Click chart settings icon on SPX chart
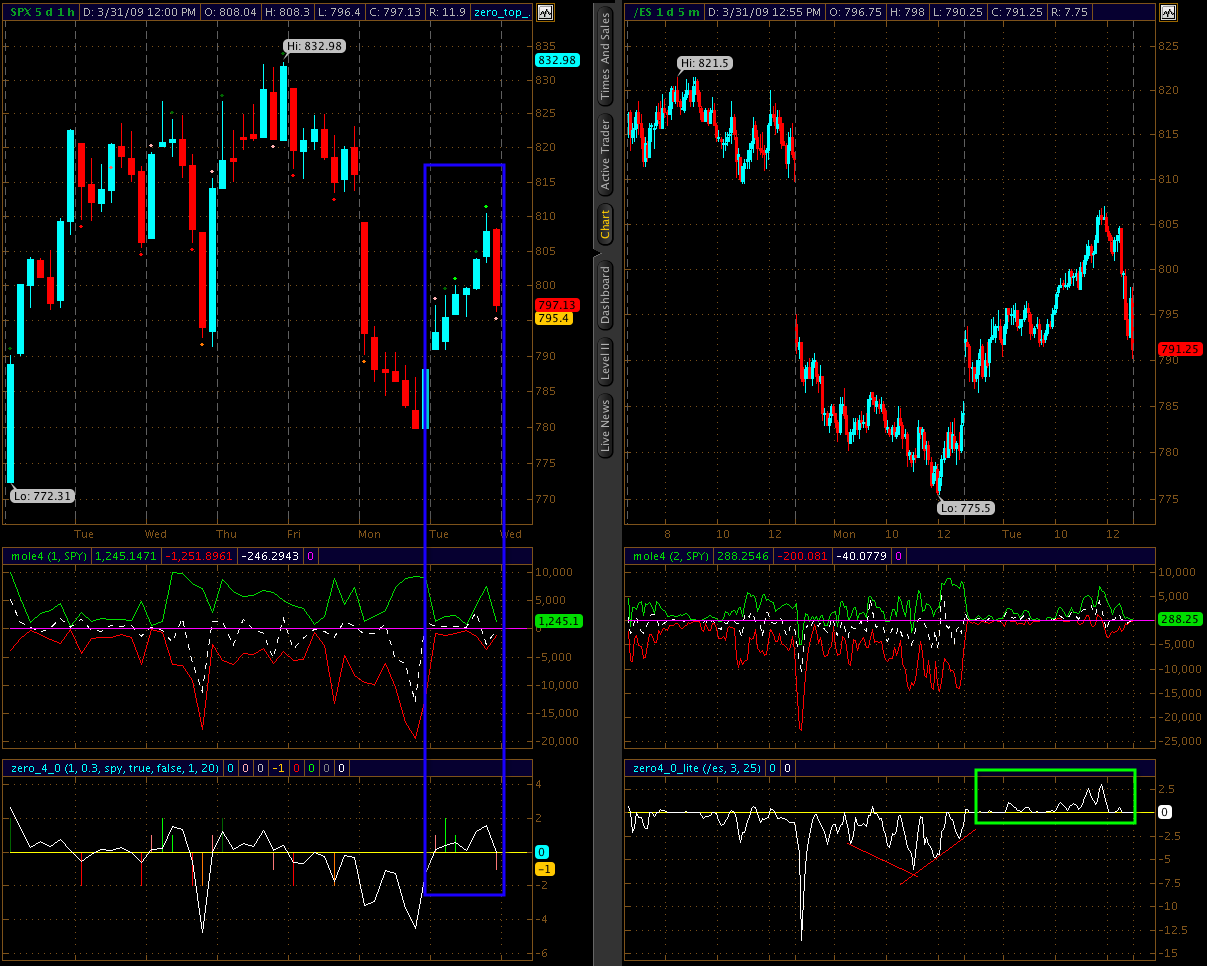 (x=545, y=13)
